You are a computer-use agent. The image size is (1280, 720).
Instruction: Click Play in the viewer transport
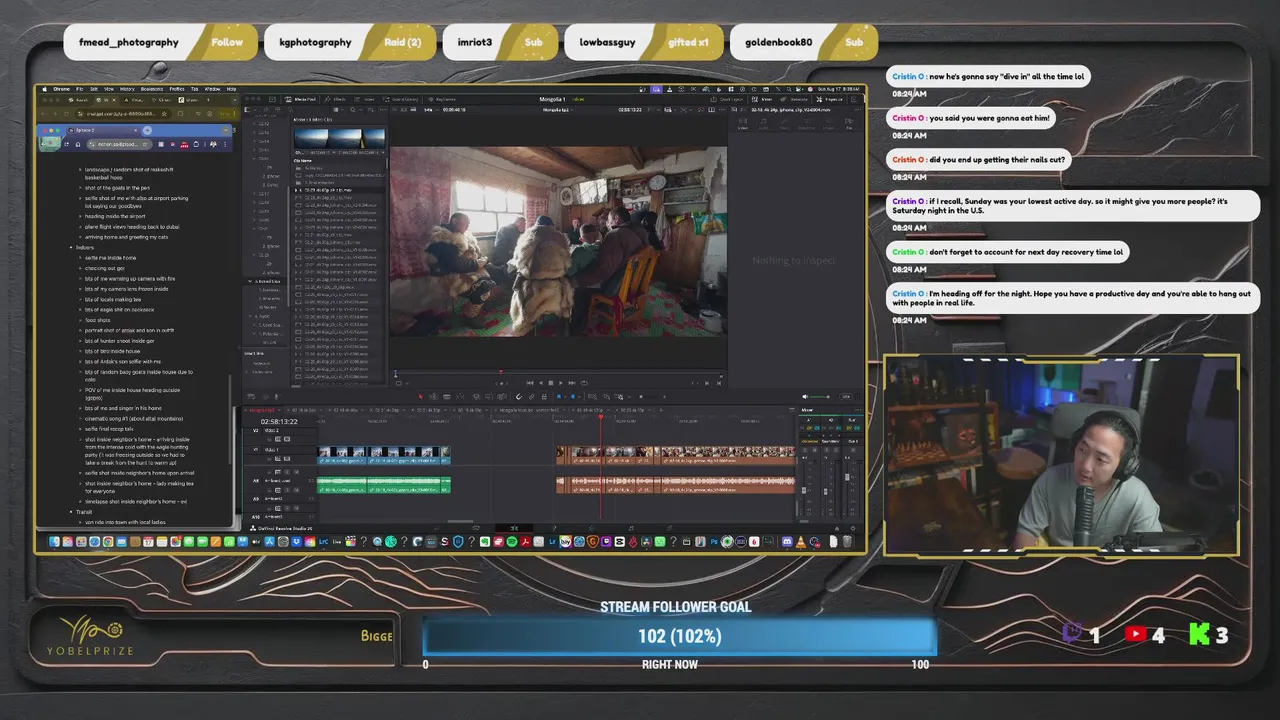561,383
